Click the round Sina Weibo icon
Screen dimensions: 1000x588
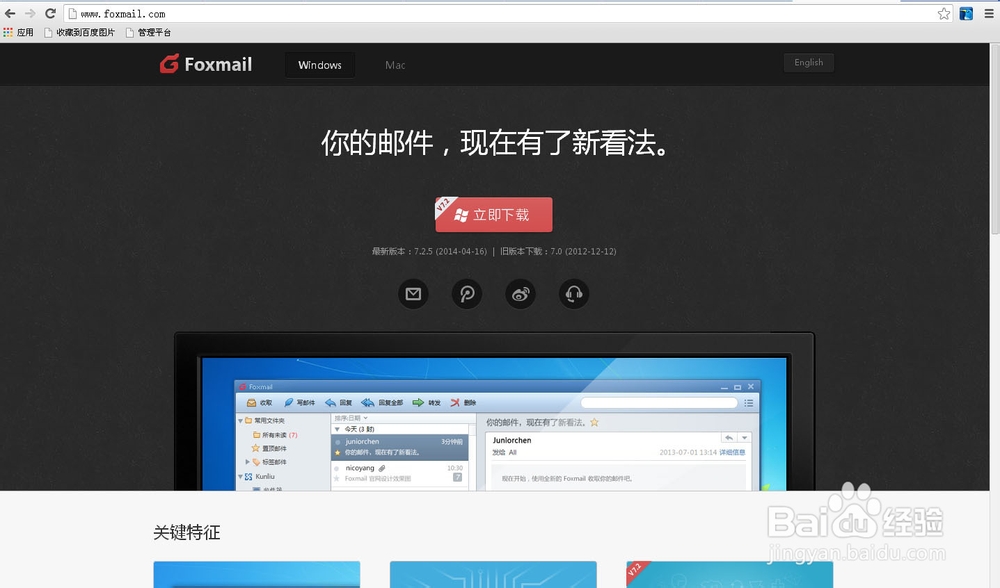click(520, 294)
